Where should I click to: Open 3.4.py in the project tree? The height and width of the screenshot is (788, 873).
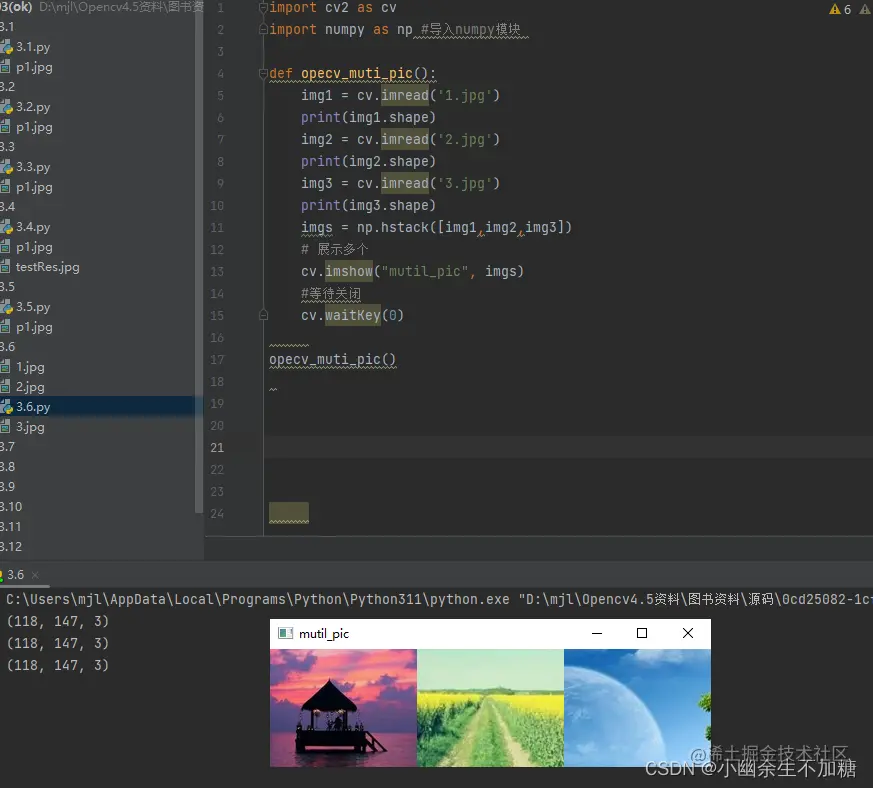pos(32,227)
